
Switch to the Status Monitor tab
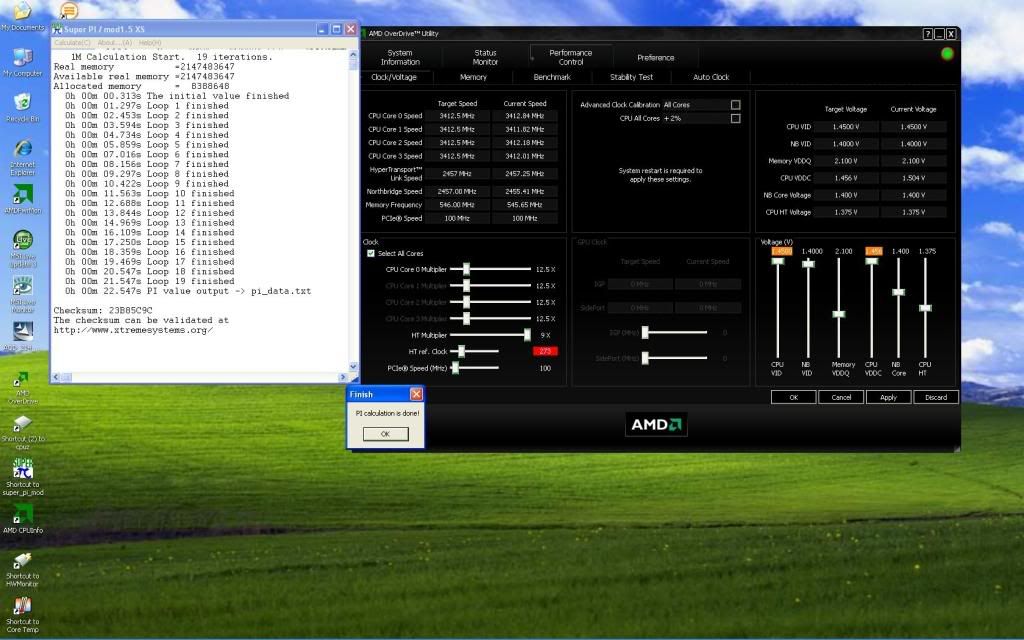(485, 57)
